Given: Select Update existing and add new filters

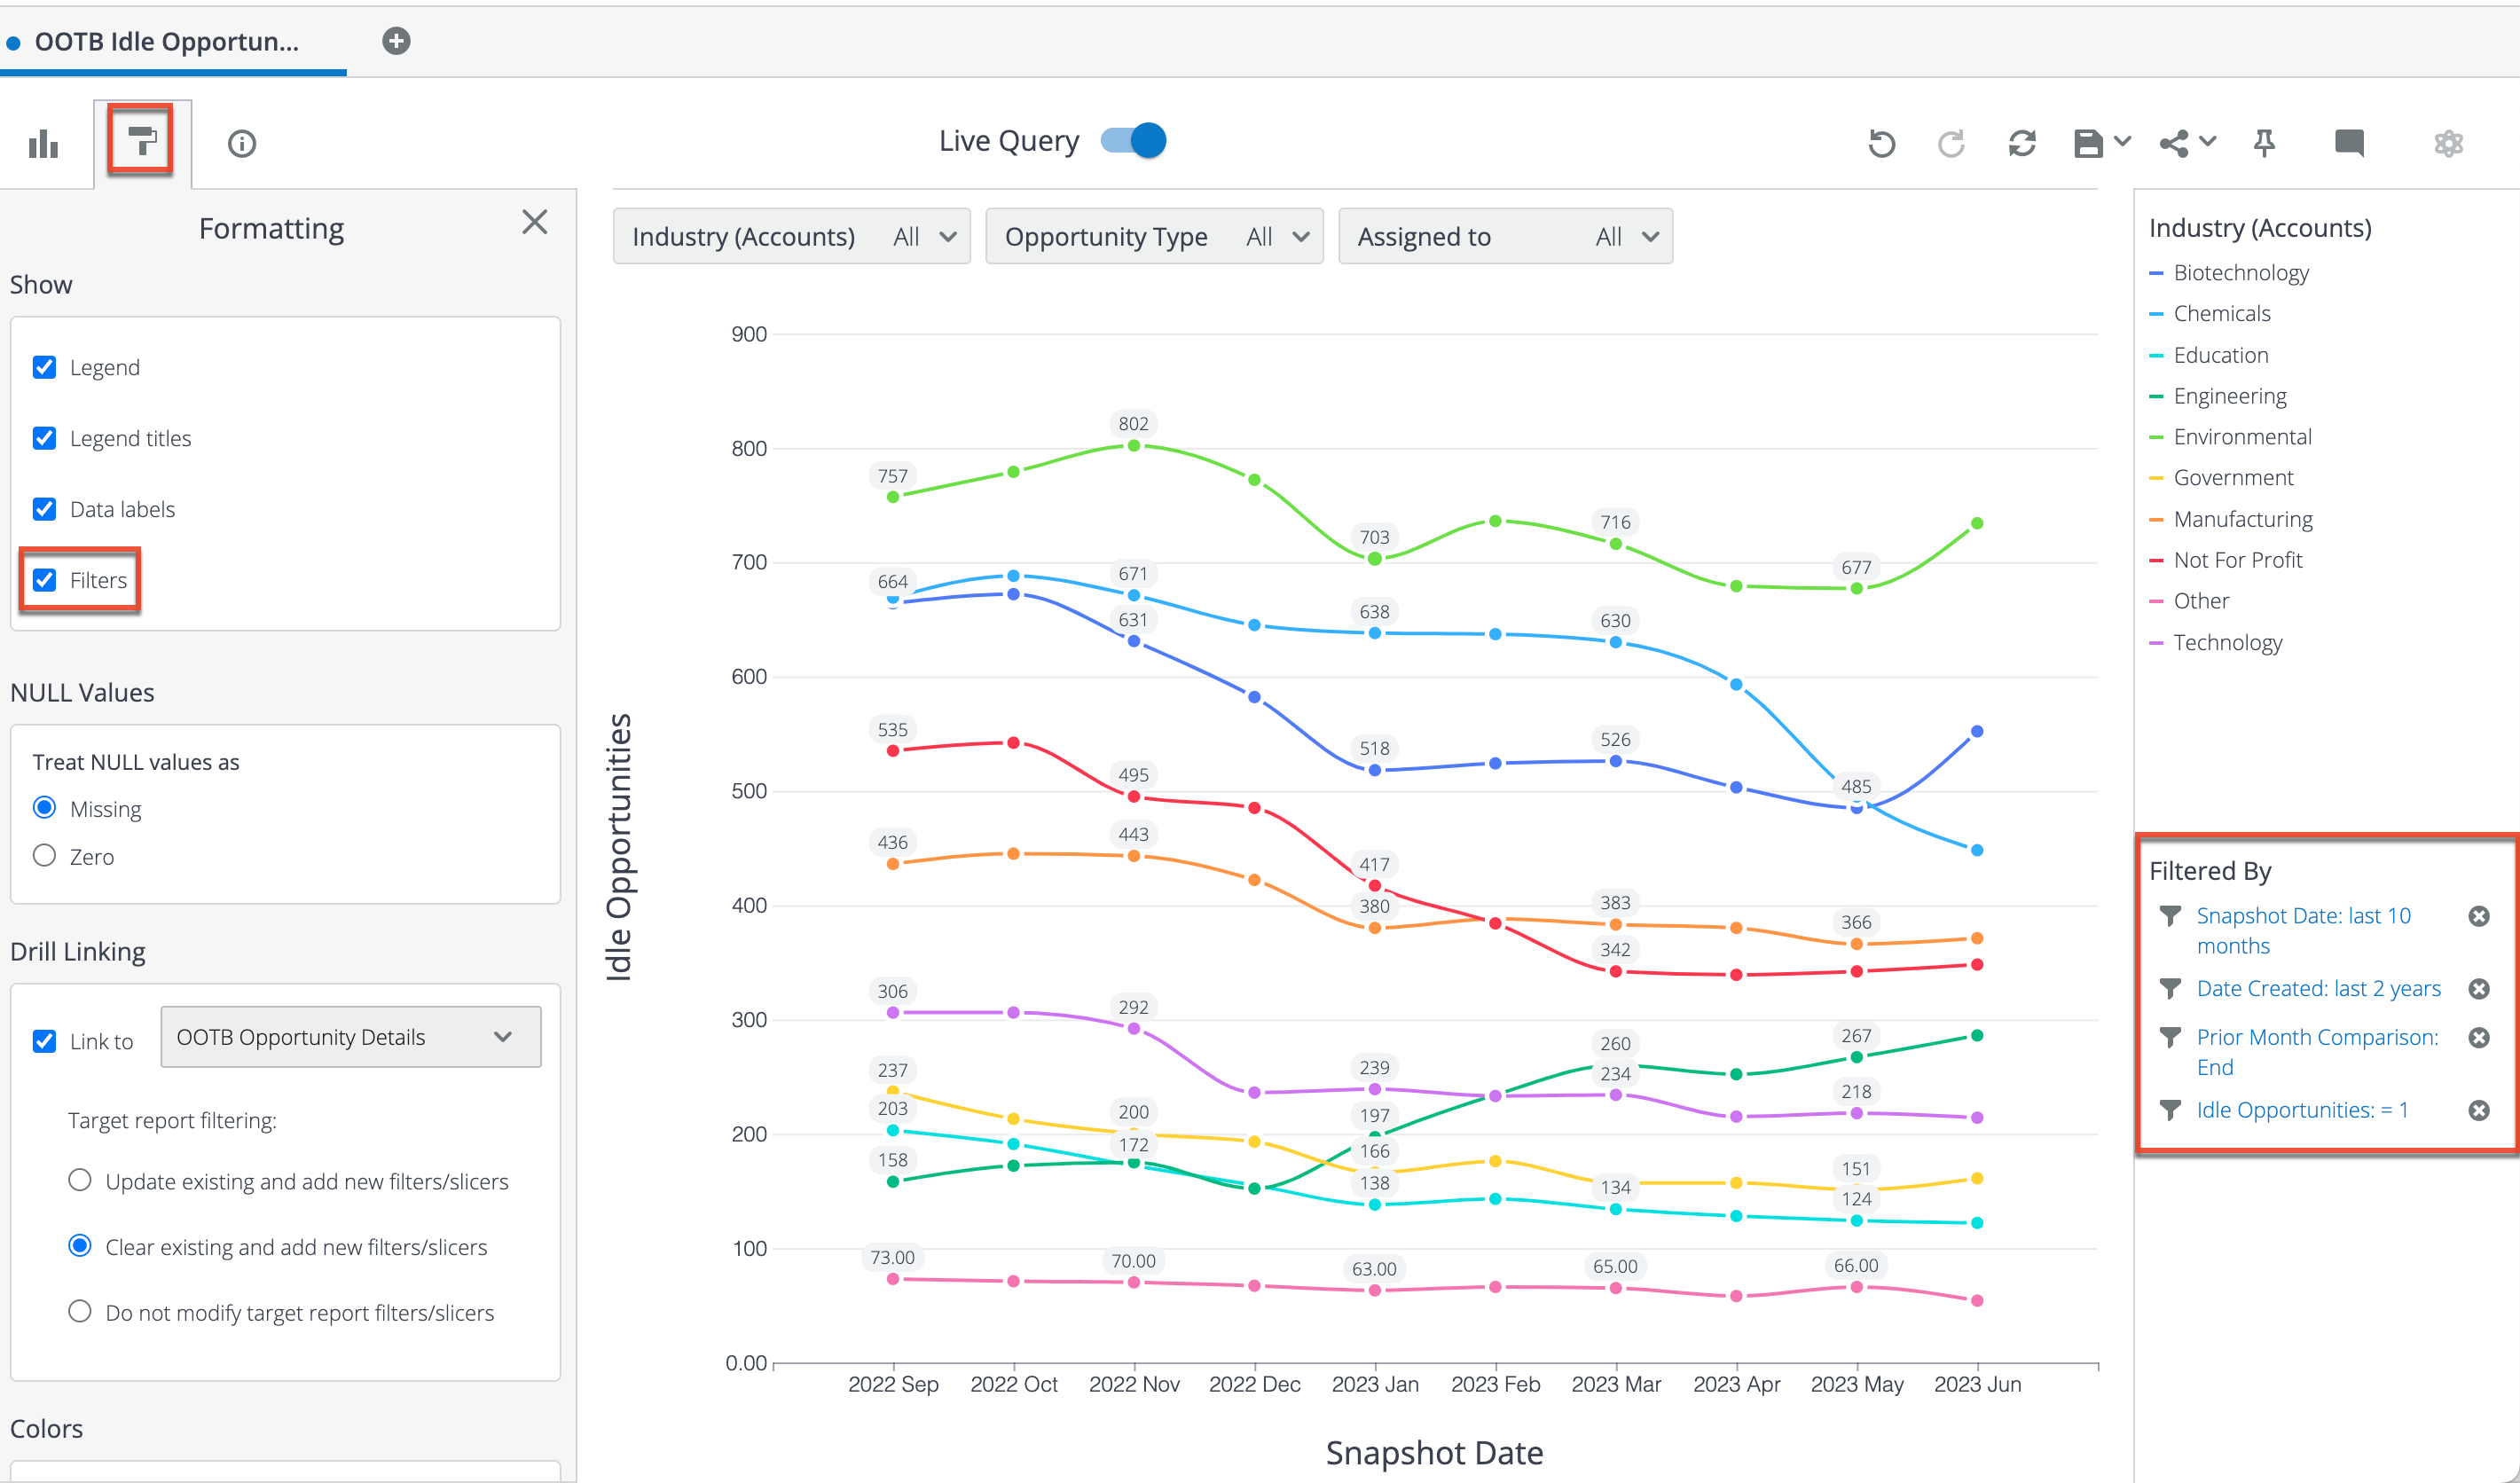Looking at the screenshot, I should (x=80, y=1181).
